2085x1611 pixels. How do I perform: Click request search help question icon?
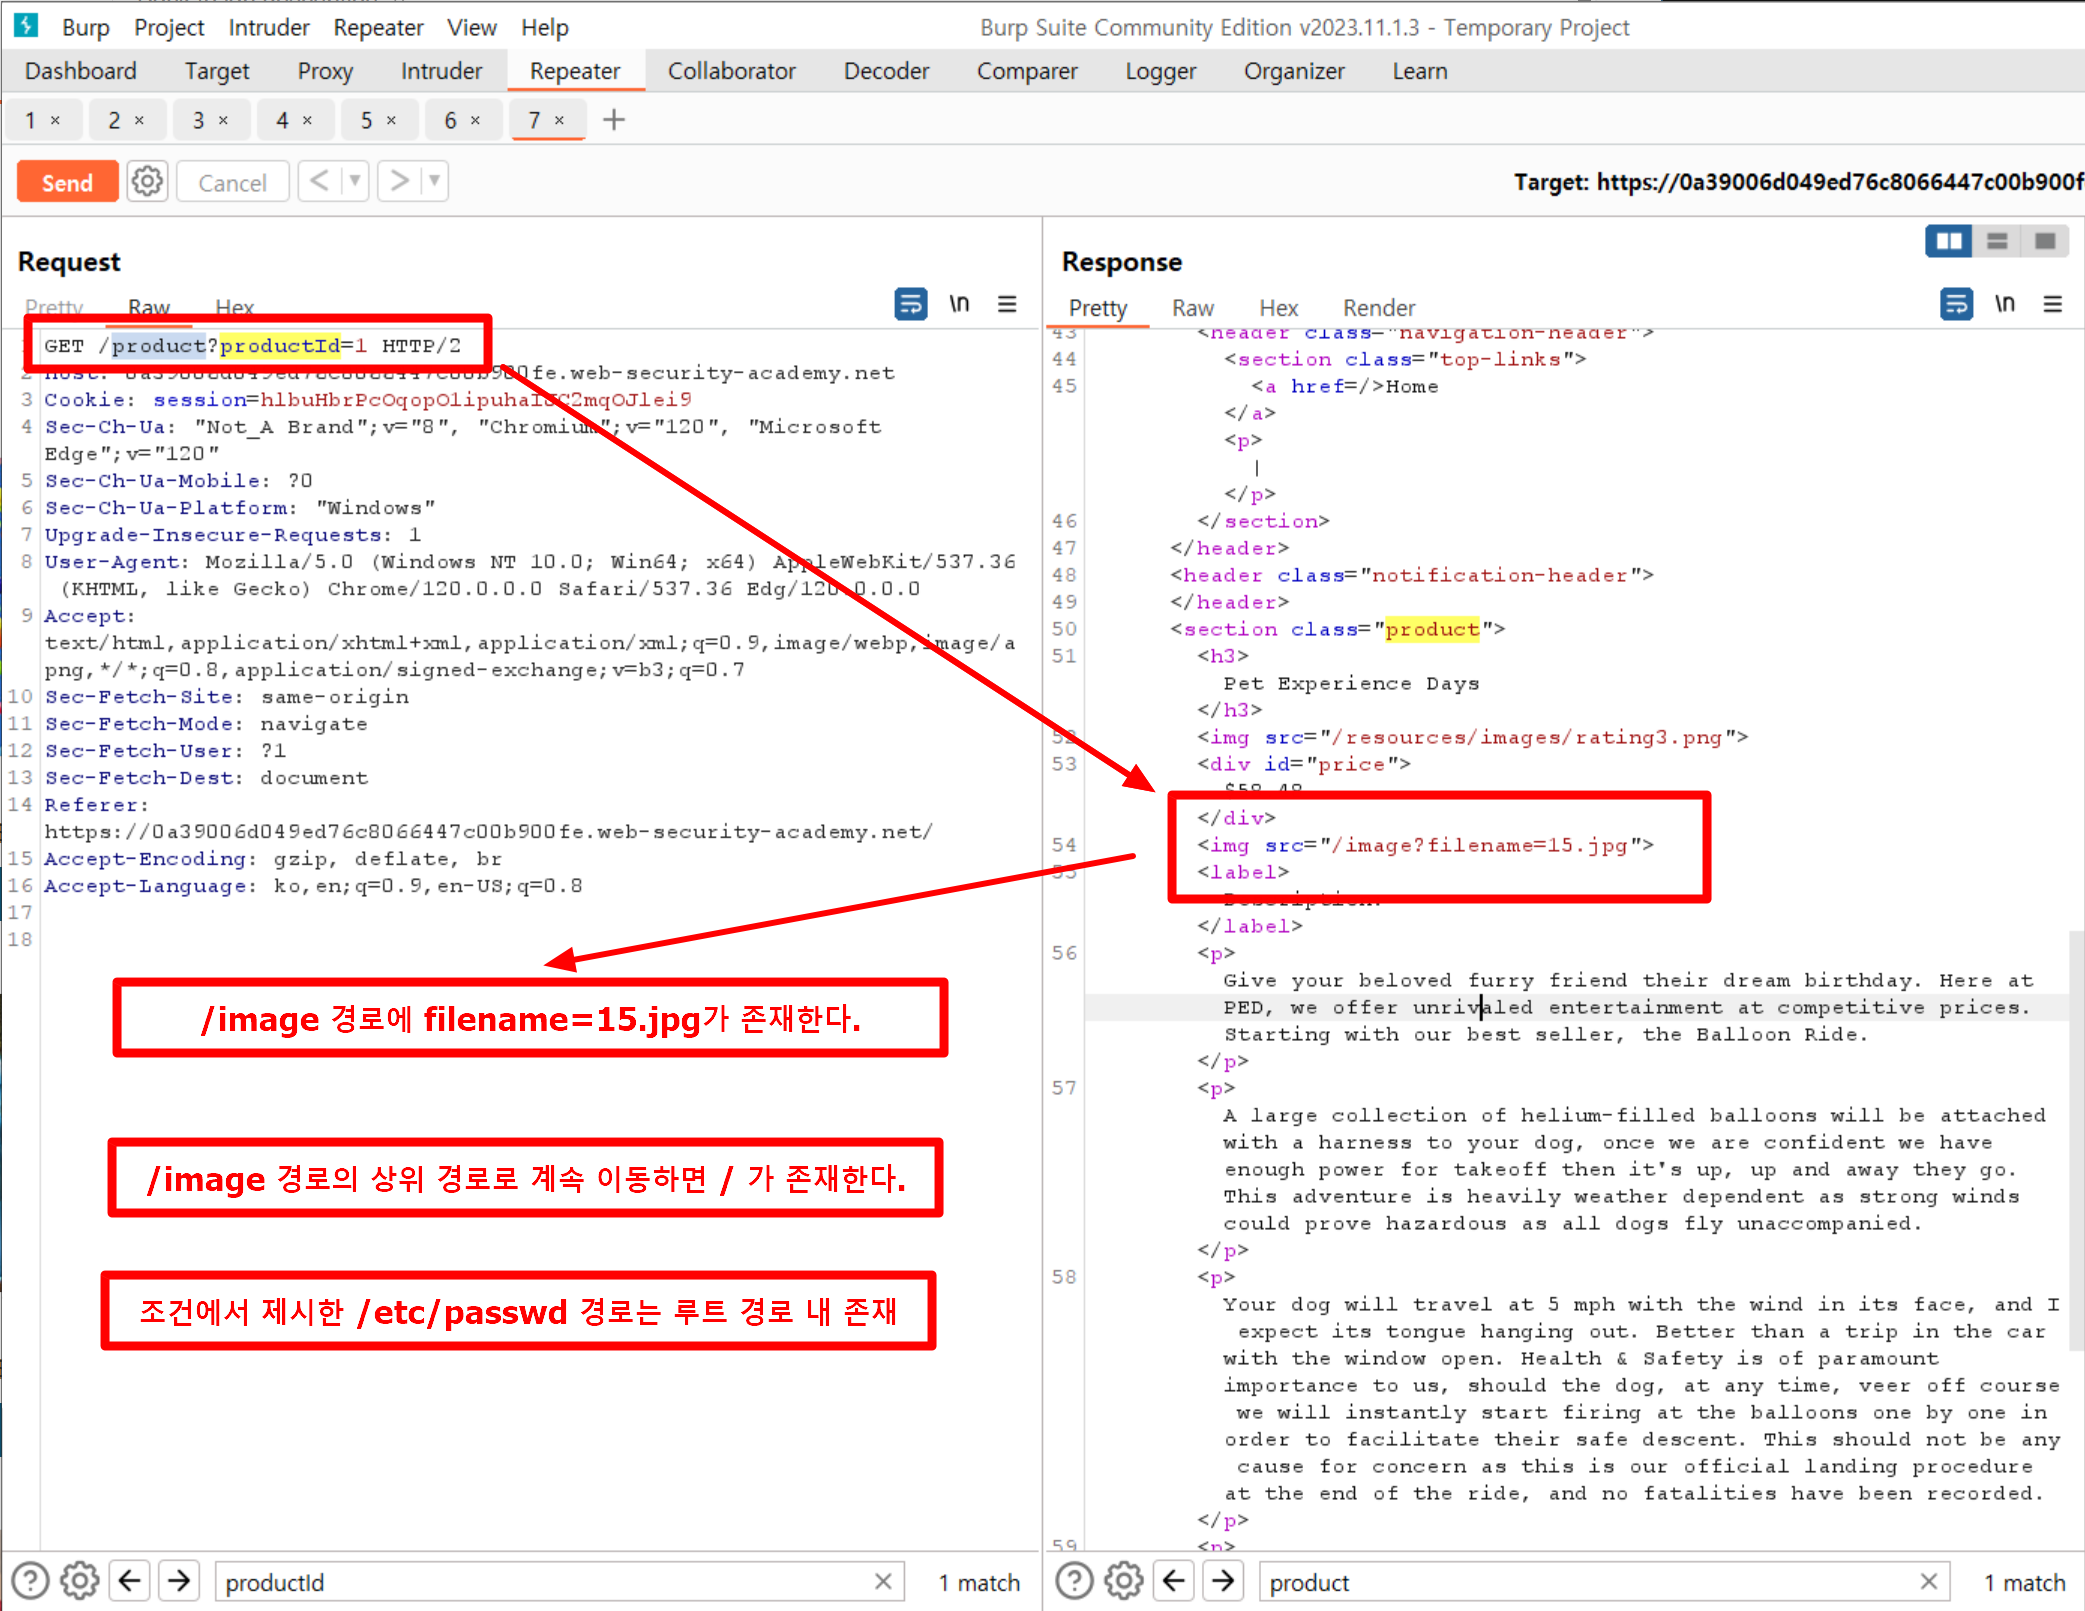coord(30,1581)
